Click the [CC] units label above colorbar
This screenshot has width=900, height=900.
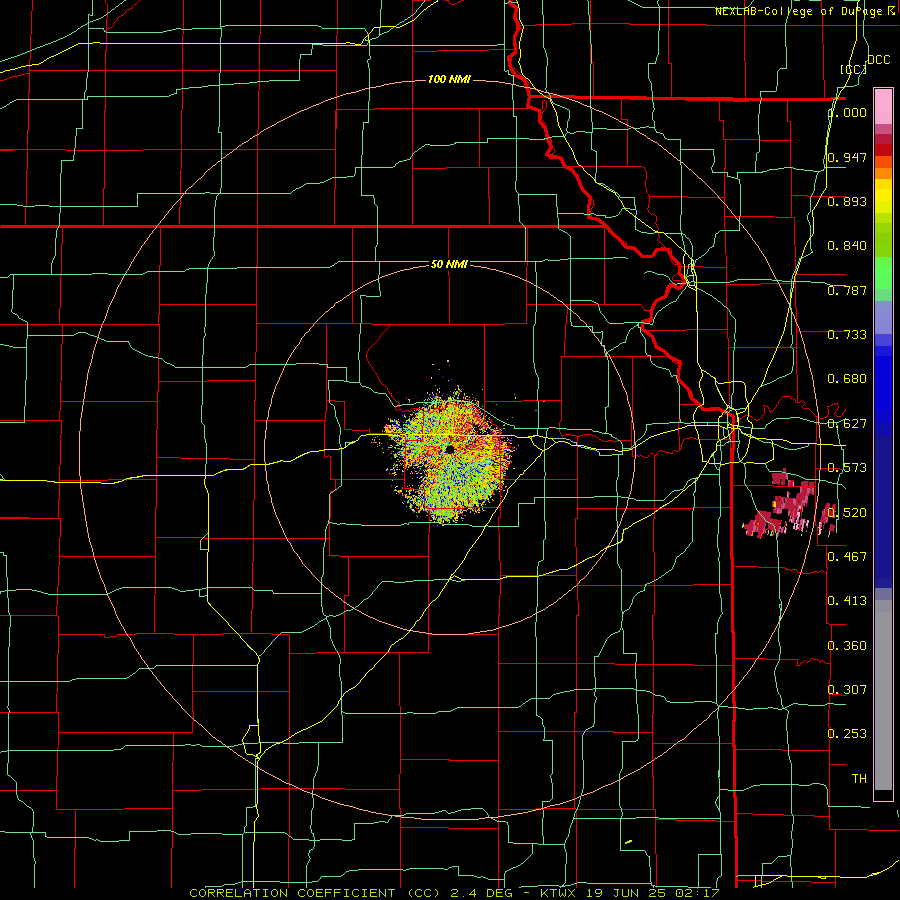tap(853, 69)
